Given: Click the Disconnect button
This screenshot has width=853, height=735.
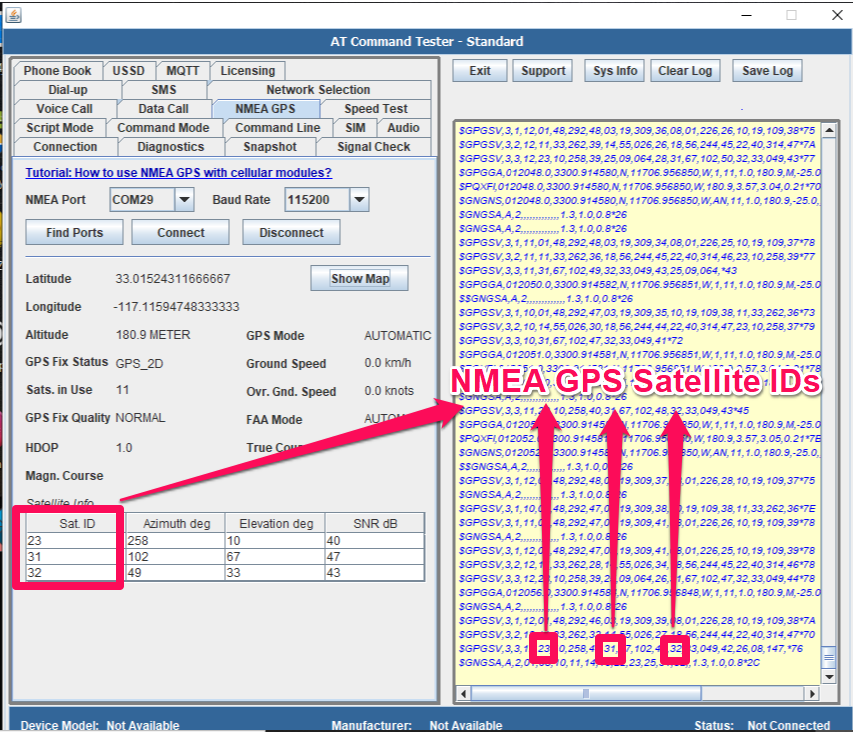Looking at the screenshot, I should point(292,233).
